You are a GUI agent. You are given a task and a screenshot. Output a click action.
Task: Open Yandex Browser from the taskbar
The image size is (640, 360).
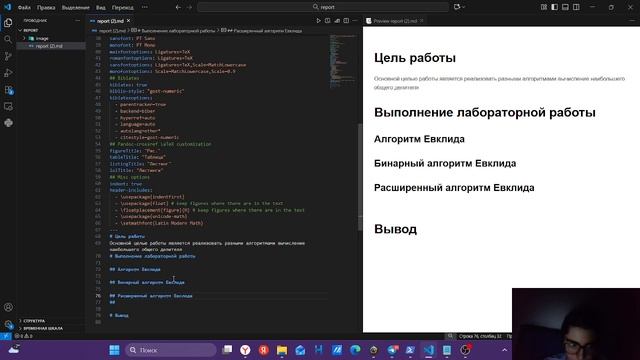[245, 350]
